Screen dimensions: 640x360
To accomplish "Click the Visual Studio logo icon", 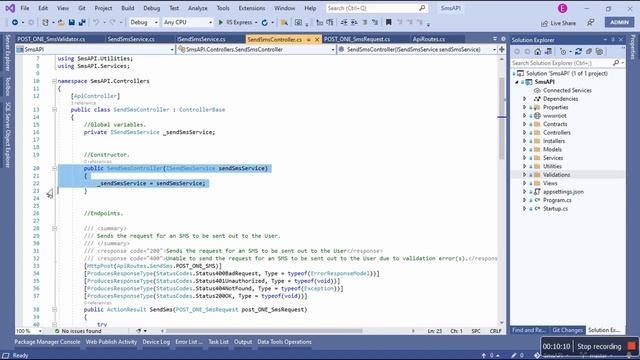I will [x=10, y=8].
